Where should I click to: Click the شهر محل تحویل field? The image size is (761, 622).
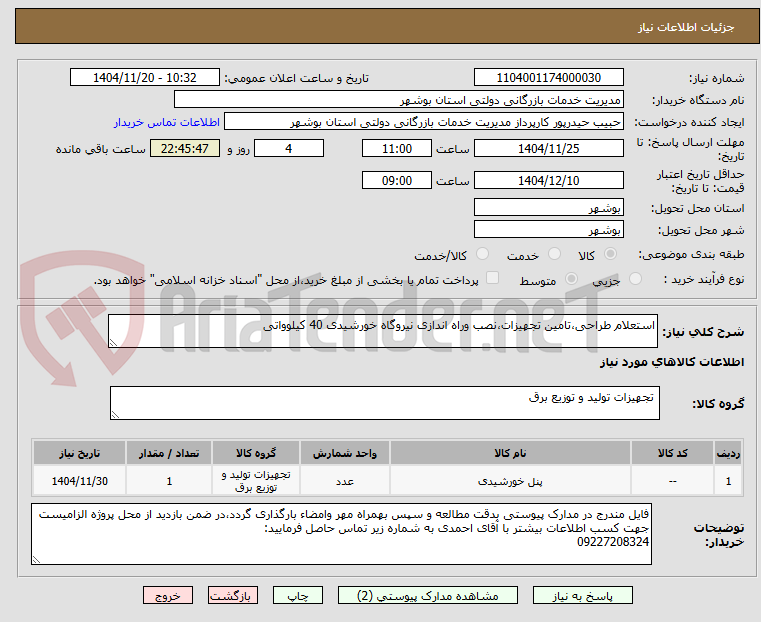pyautogui.click(x=548, y=229)
